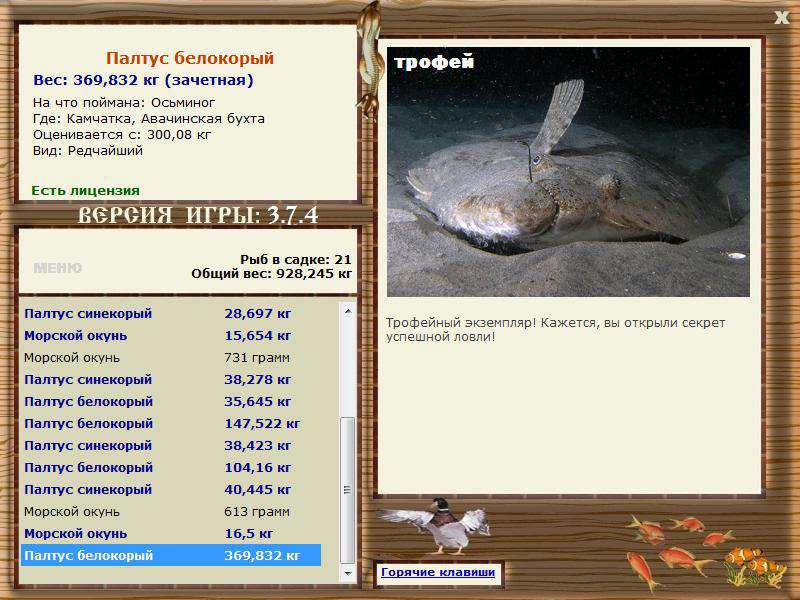Click the На что поймана: Осьминог line
The height and width of the screenshot is (600, 800).
pos(124,103)
